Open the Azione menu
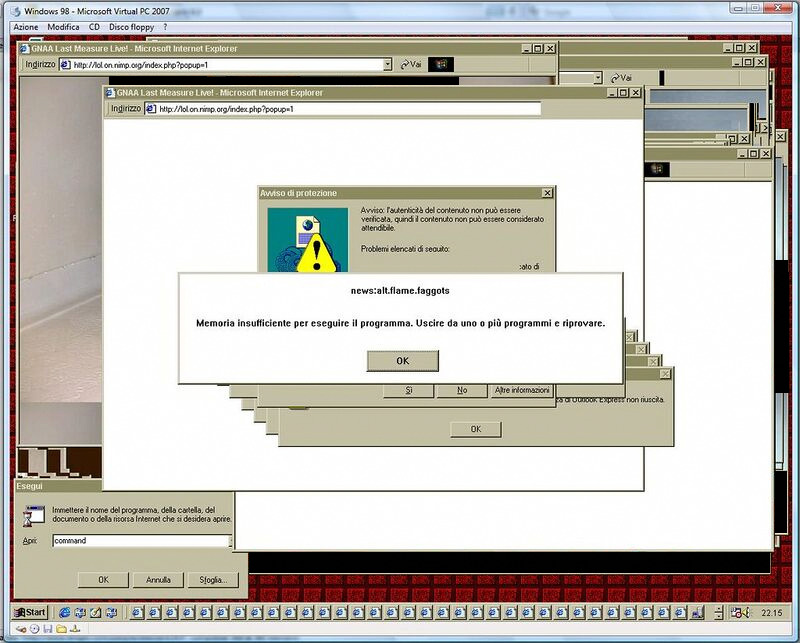This screenshot has height=643, width=800. pyautogui.click(x=26, y=27)
